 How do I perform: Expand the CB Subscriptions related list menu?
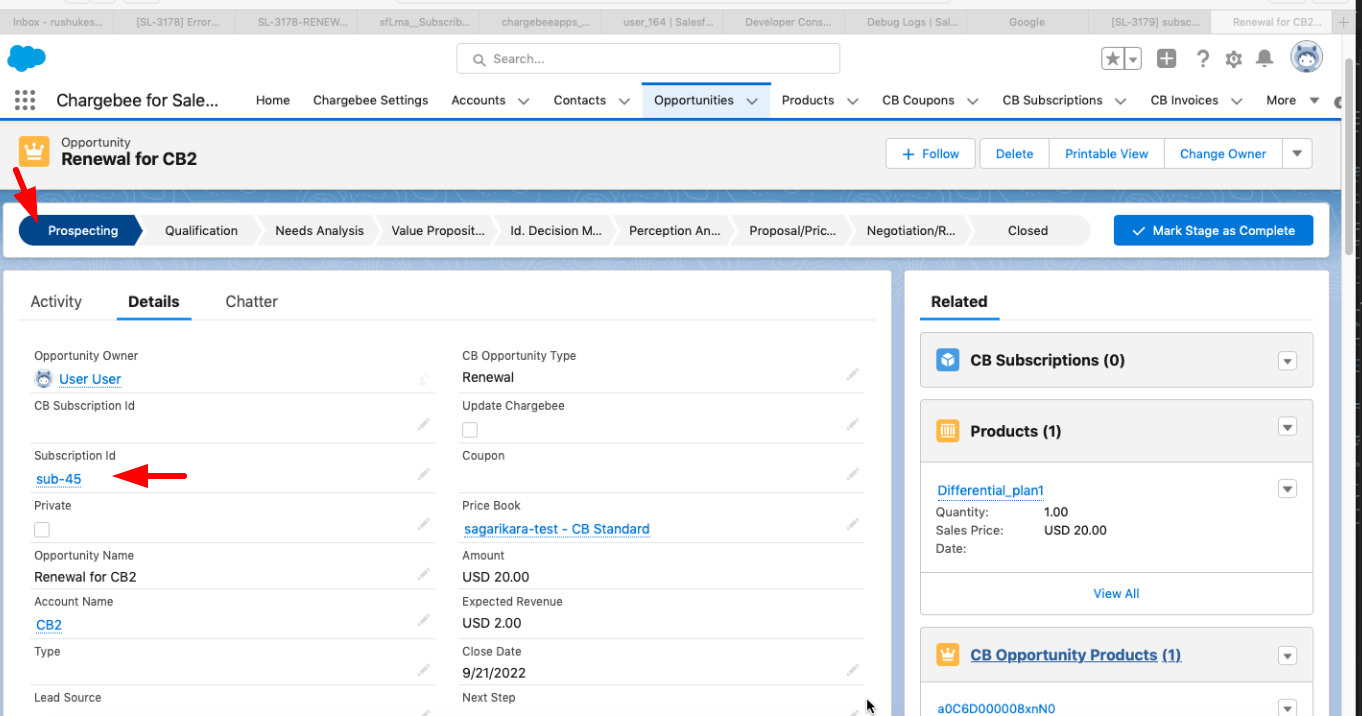[x=1287, y=361]
